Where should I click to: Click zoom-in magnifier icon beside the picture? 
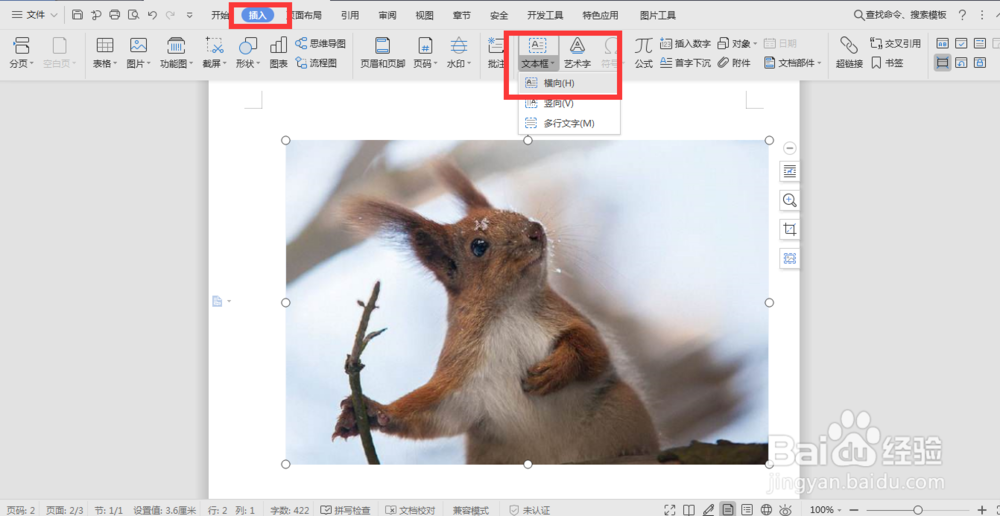[790, 200]
